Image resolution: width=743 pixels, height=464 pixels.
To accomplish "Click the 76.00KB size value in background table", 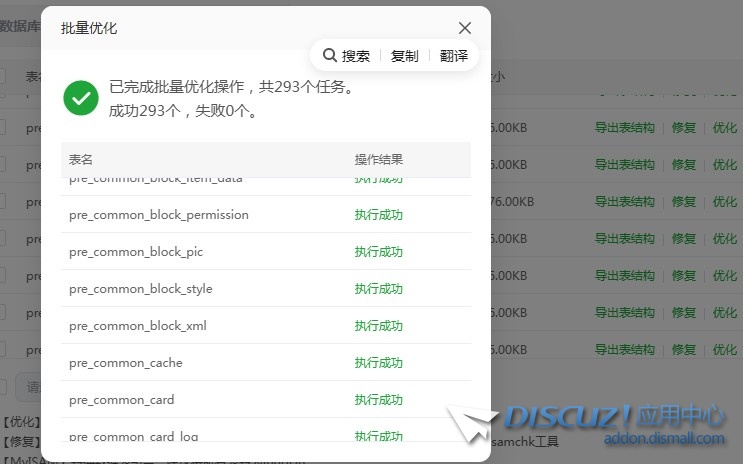I will coord(512,201).
